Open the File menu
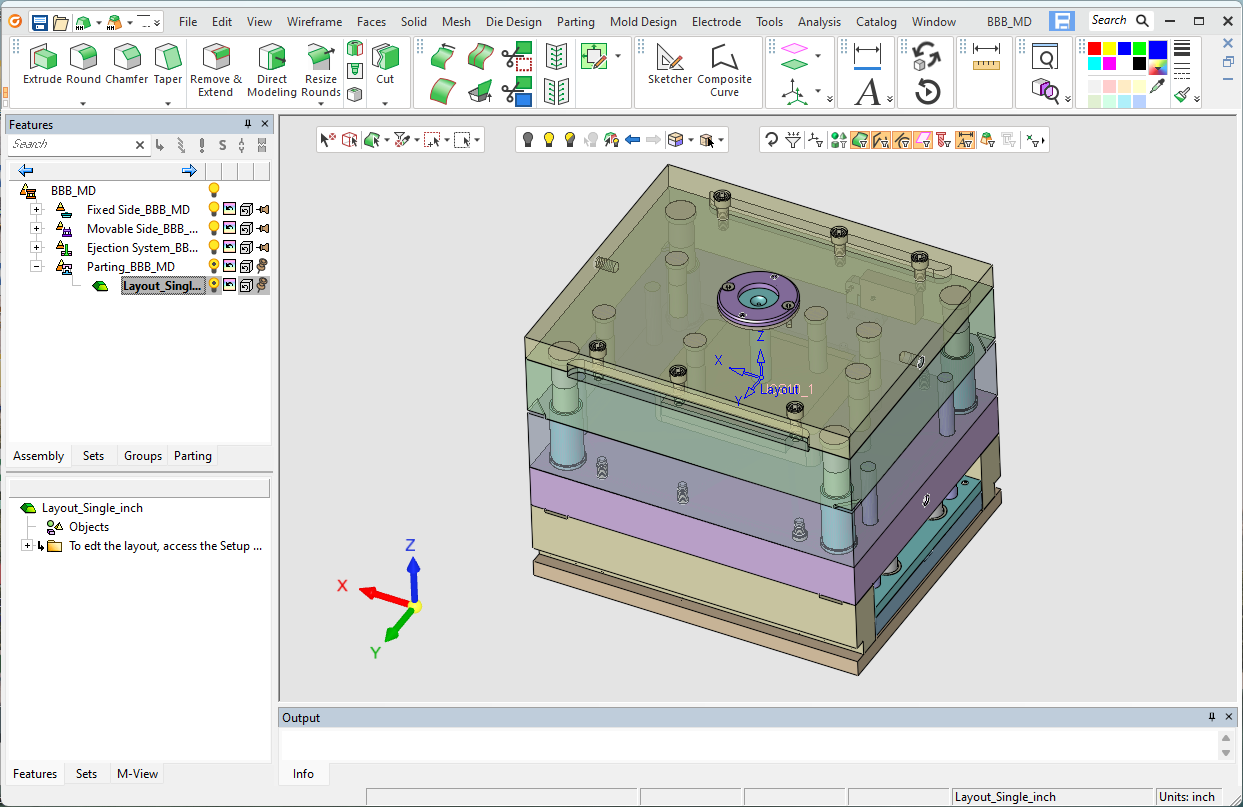1243x807 pixels. [188, 22]
